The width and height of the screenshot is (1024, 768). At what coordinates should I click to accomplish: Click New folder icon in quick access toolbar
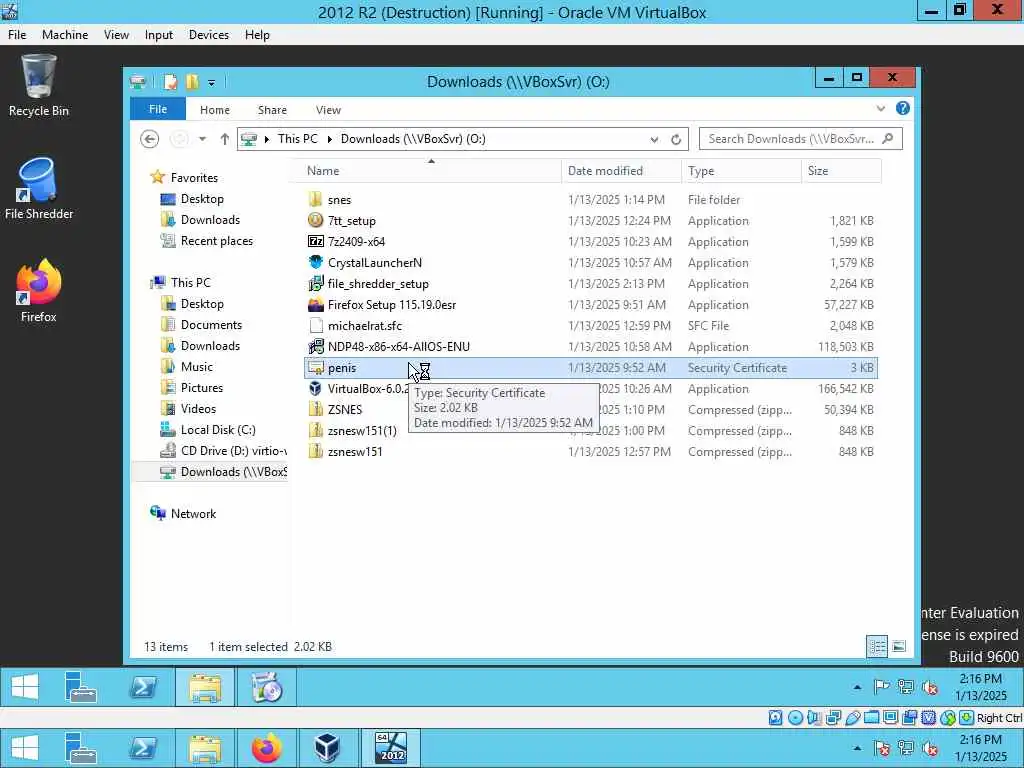[x=192, y=82]
